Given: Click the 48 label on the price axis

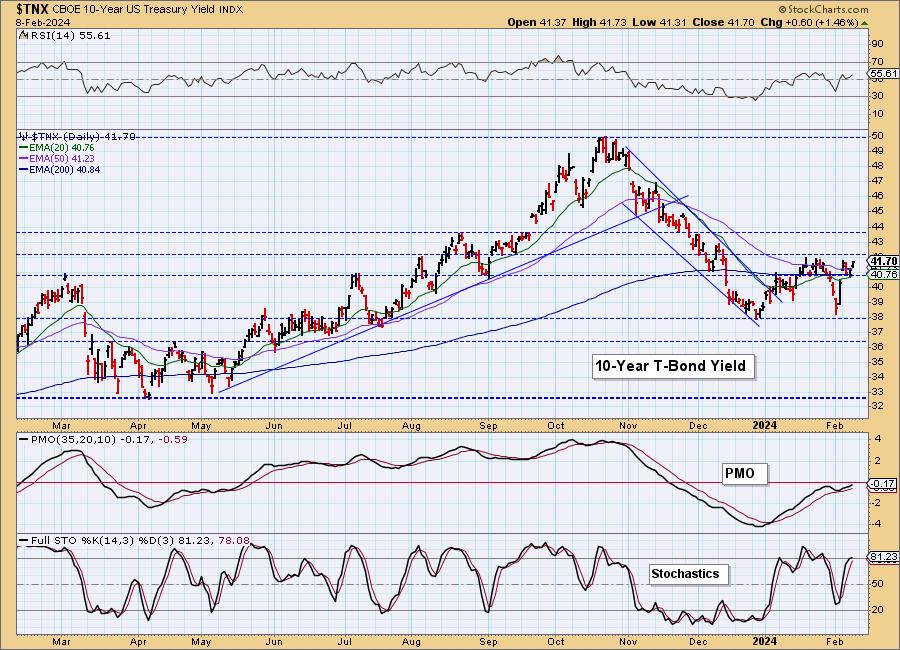Looking at the screenshot, I should point(878,166).
